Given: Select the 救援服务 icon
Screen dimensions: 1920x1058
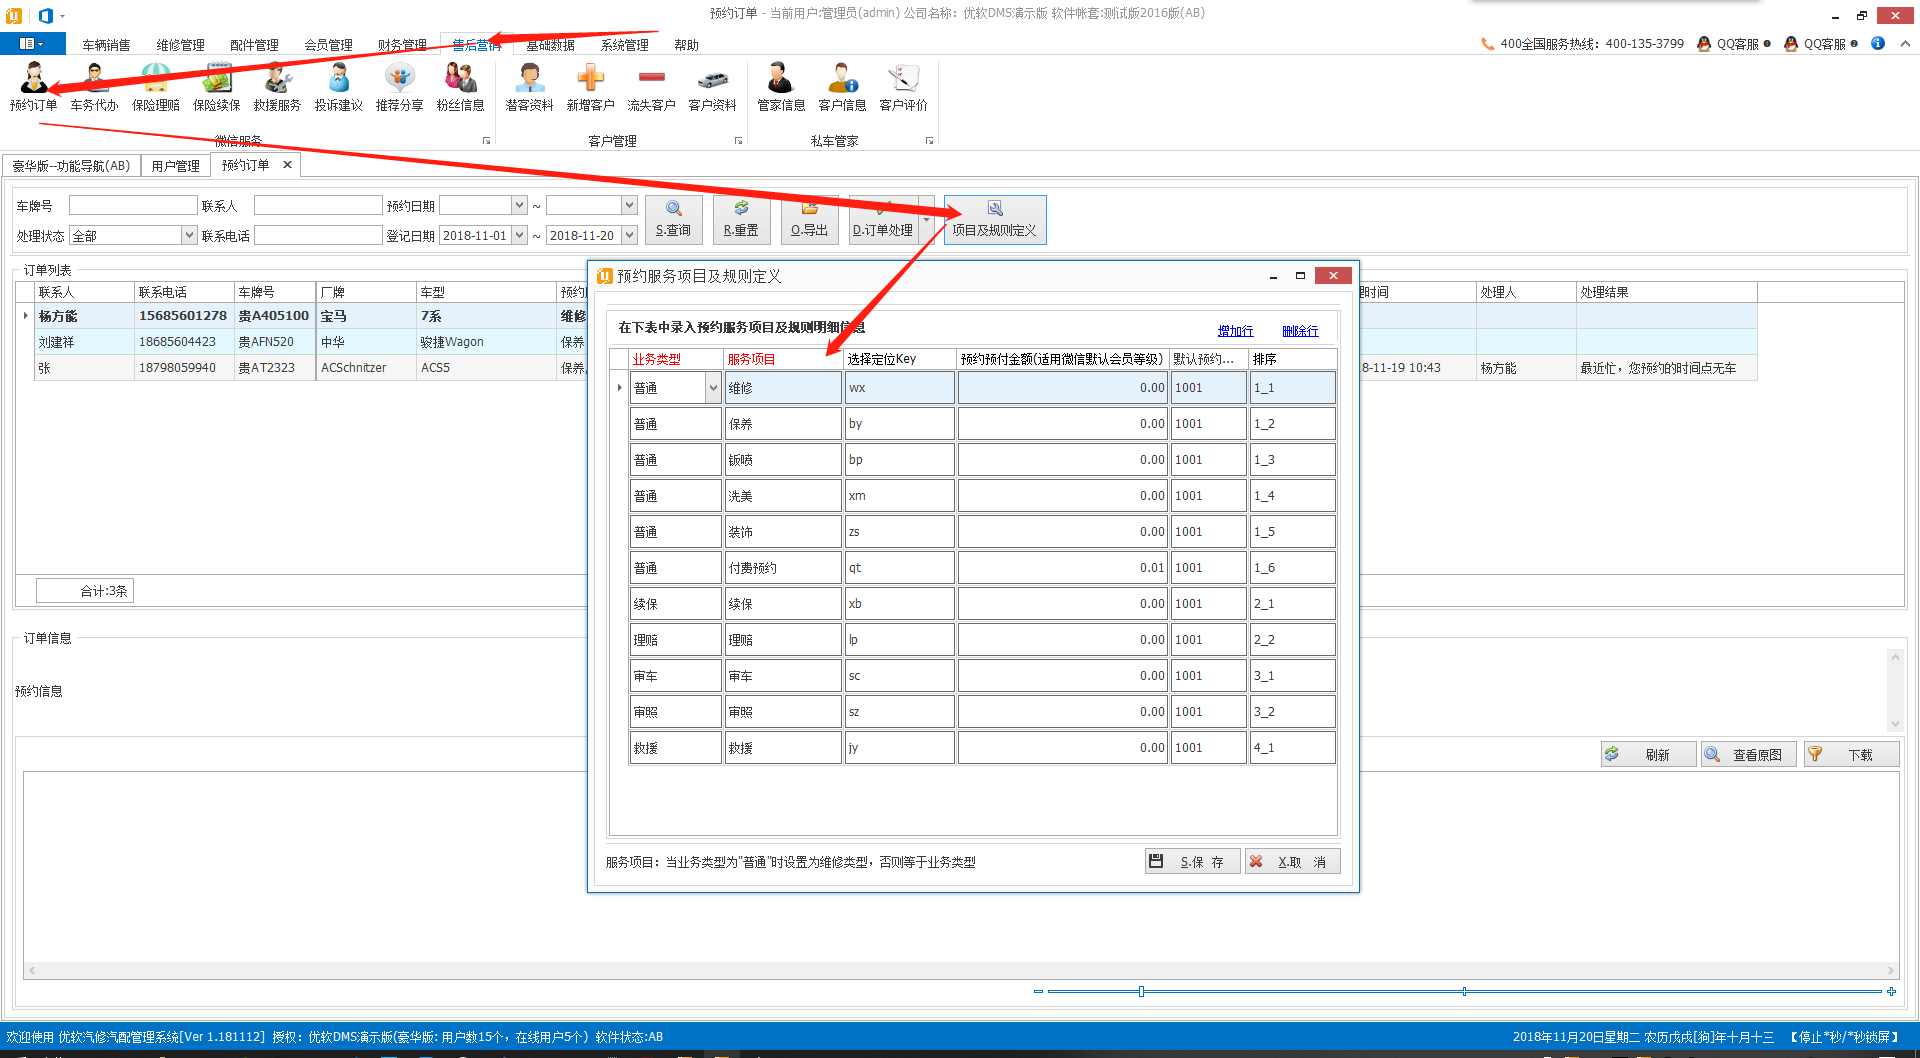Looking at the screenshot, I should [277, 87].
